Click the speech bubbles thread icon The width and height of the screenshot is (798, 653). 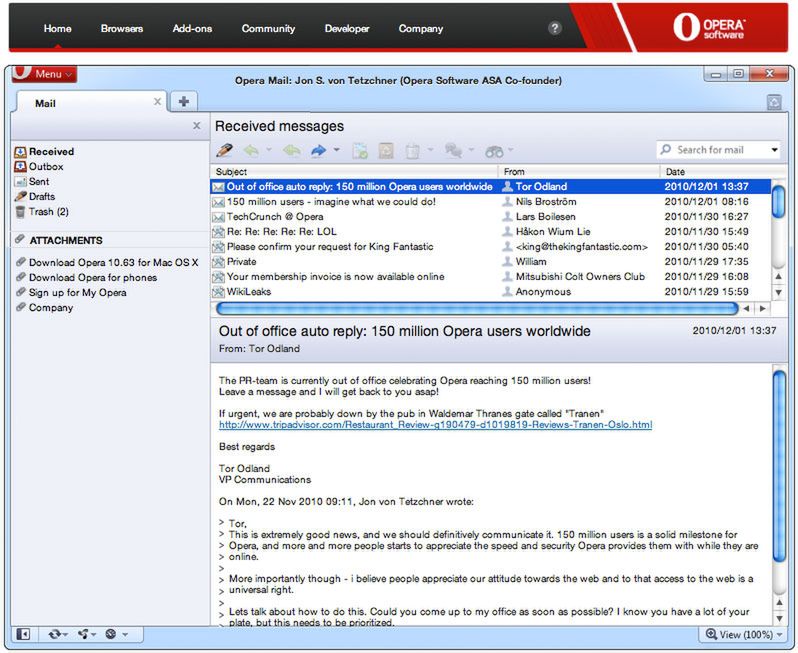[453, 150]
